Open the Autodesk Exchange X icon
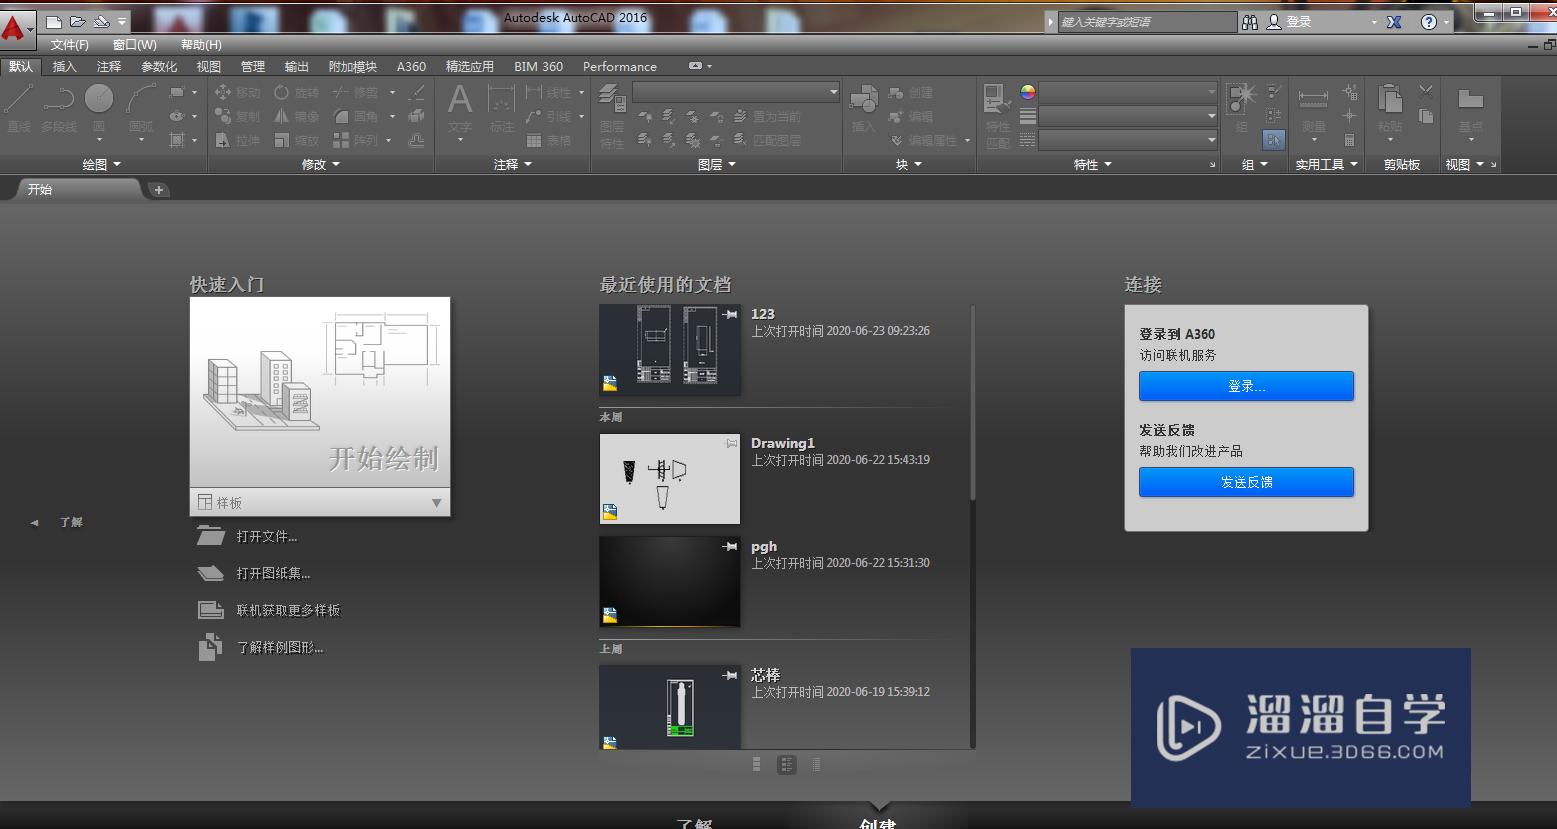The image size is (1557, 829). tap(1394, 21)
